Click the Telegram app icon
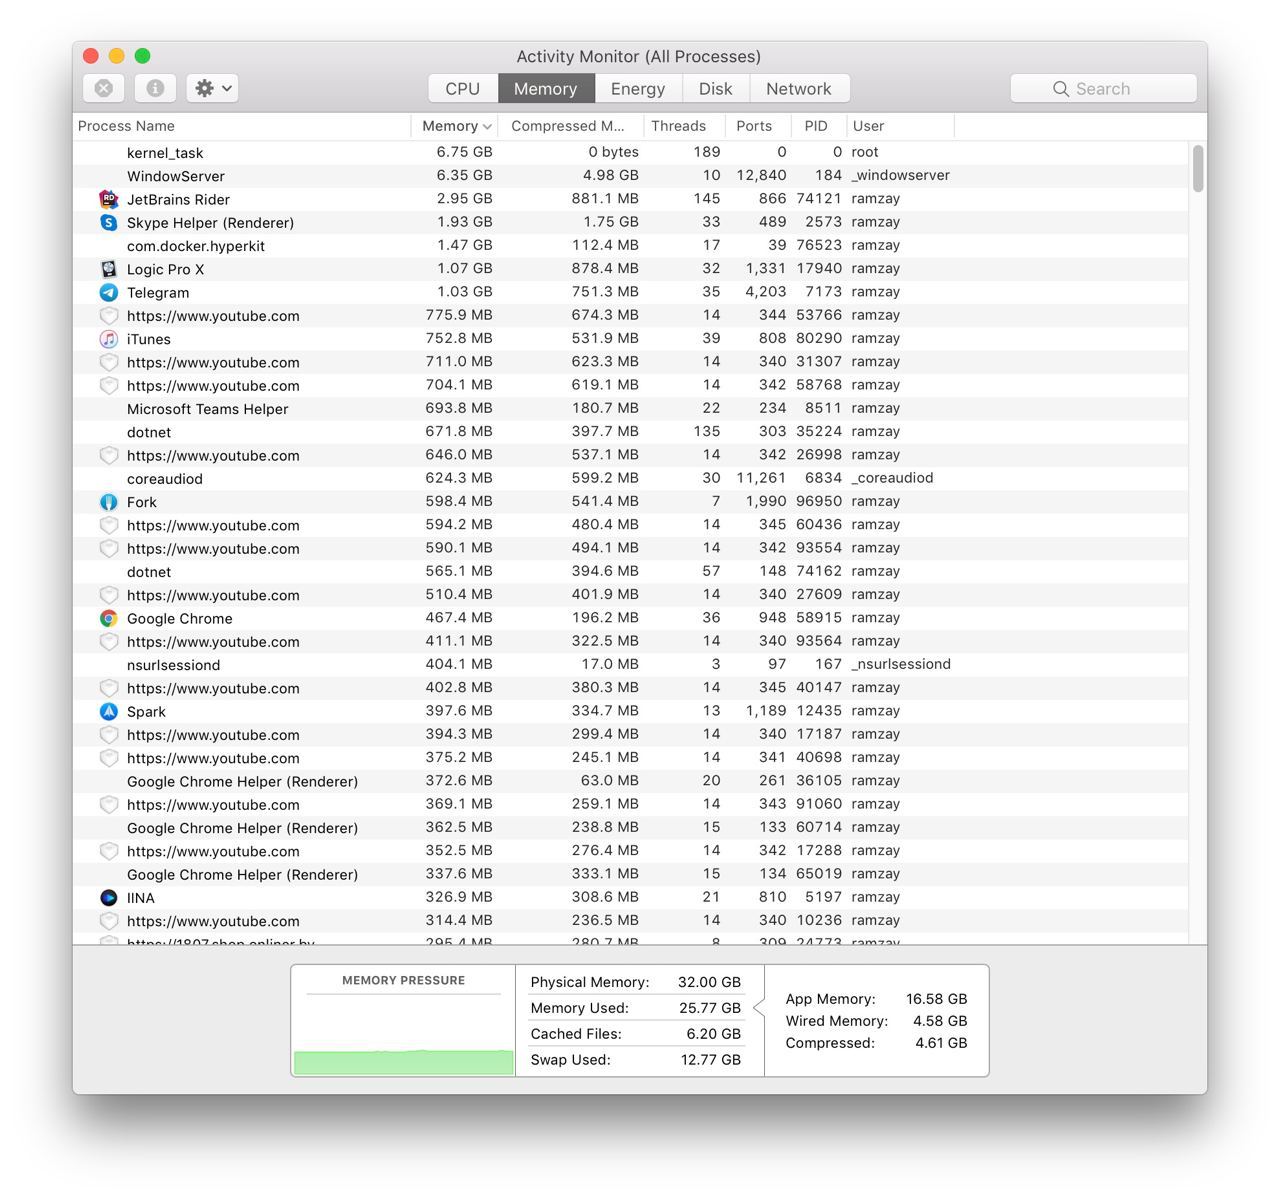This screenshot has height=1198, width=1280. [109, 292]
